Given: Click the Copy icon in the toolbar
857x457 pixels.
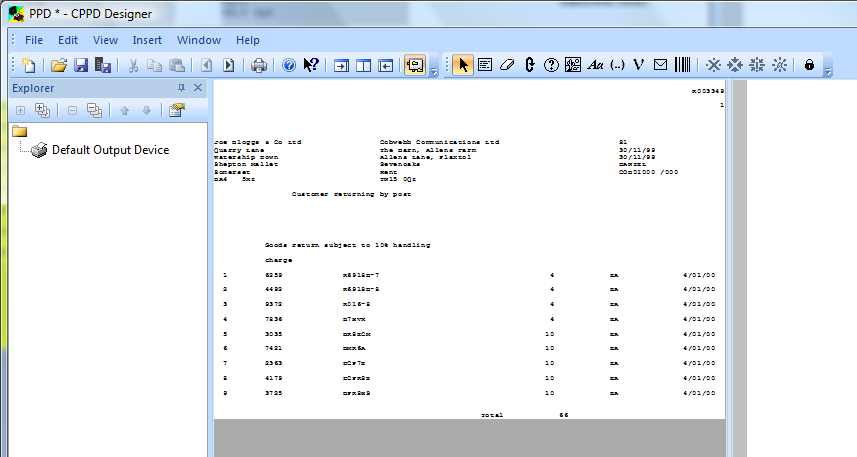Looking at the screenshot, I should point(155,65).
